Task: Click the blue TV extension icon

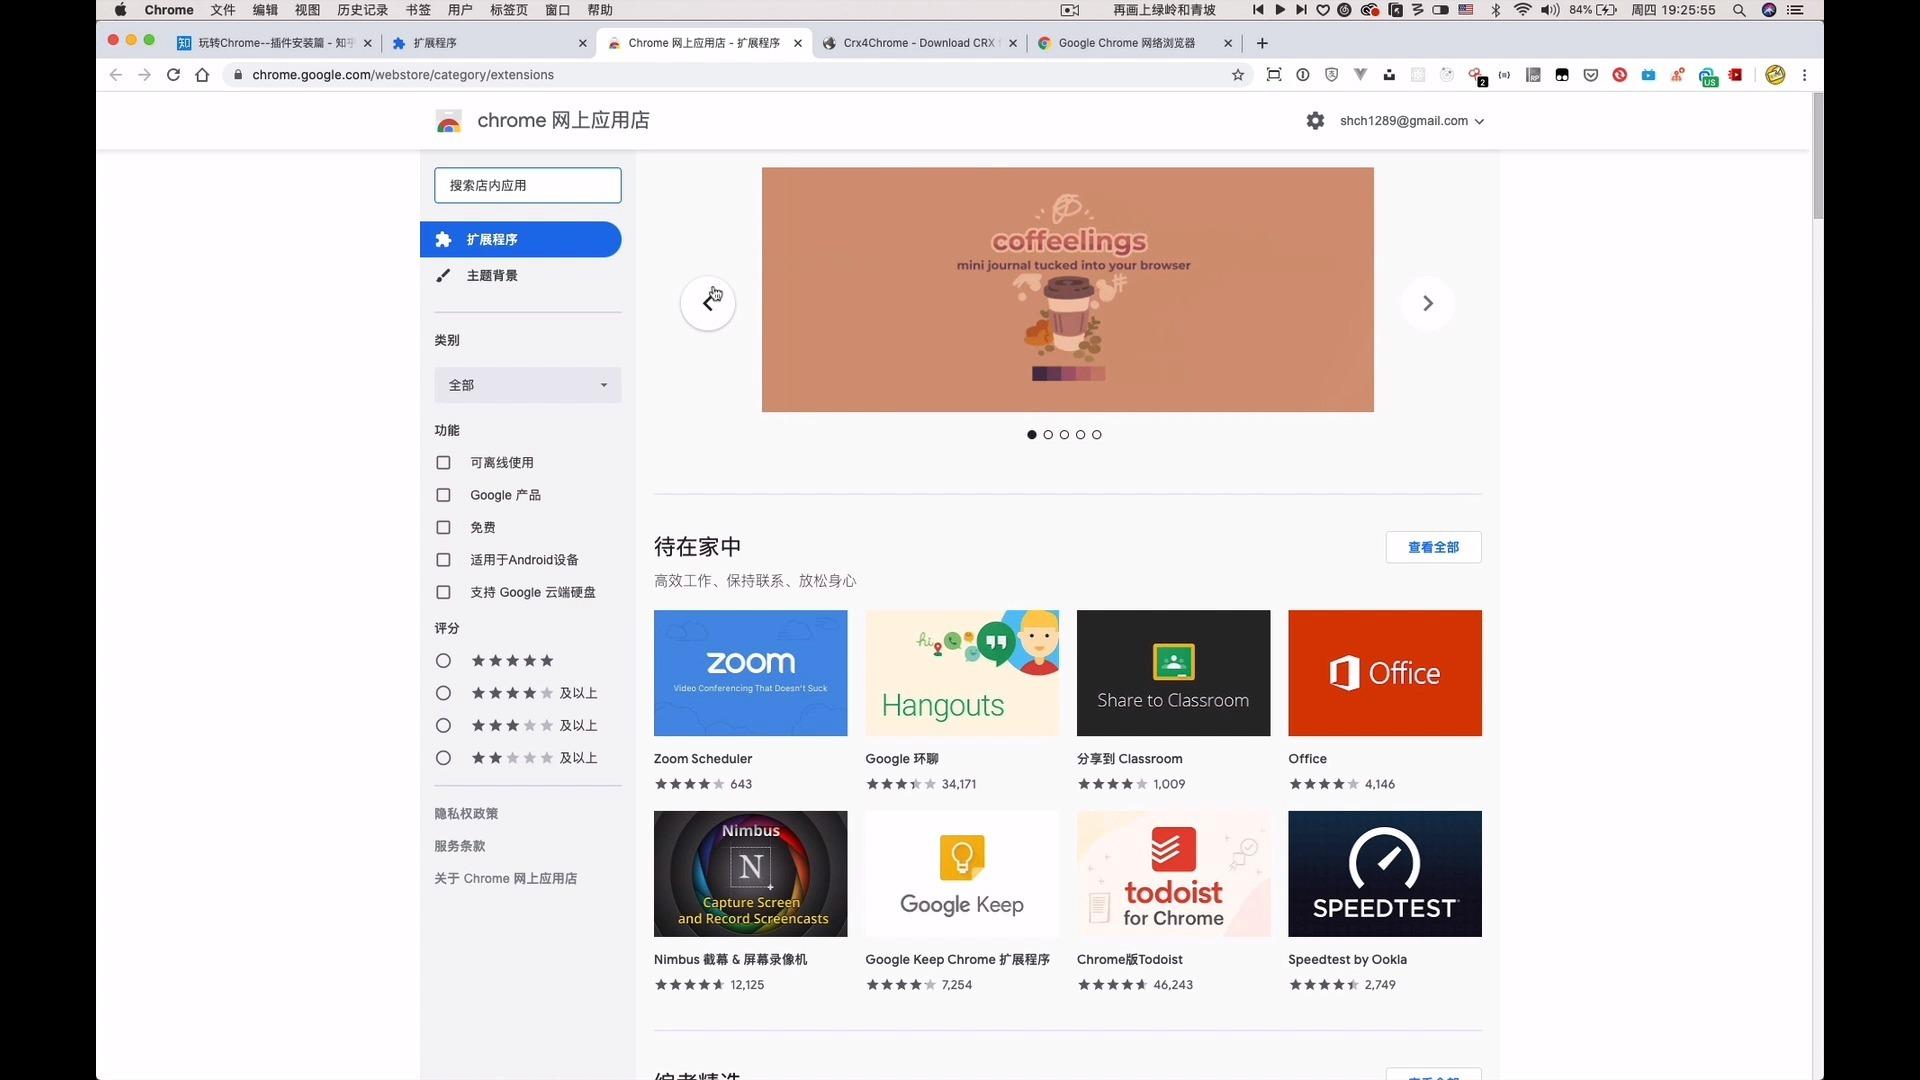Action: click(x=1648, y=75)
